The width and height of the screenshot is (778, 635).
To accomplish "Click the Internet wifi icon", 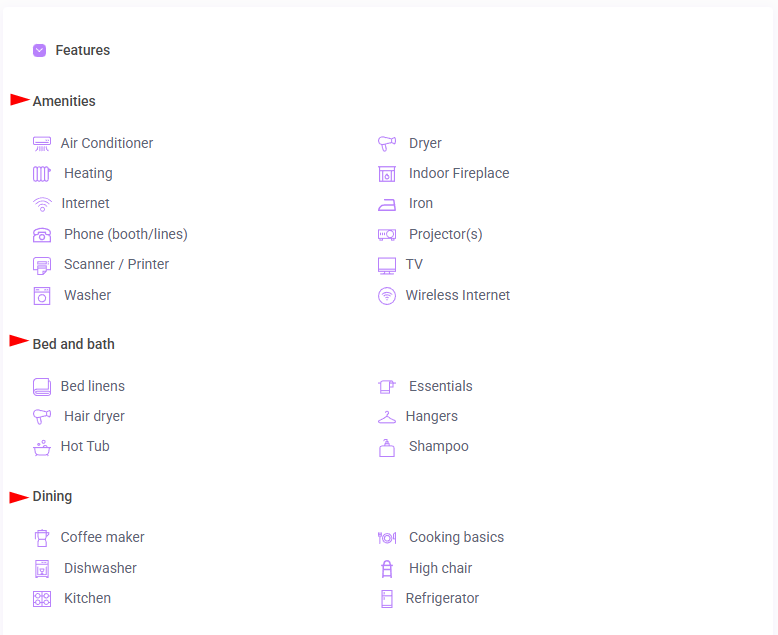I will [x=42, y=204].
